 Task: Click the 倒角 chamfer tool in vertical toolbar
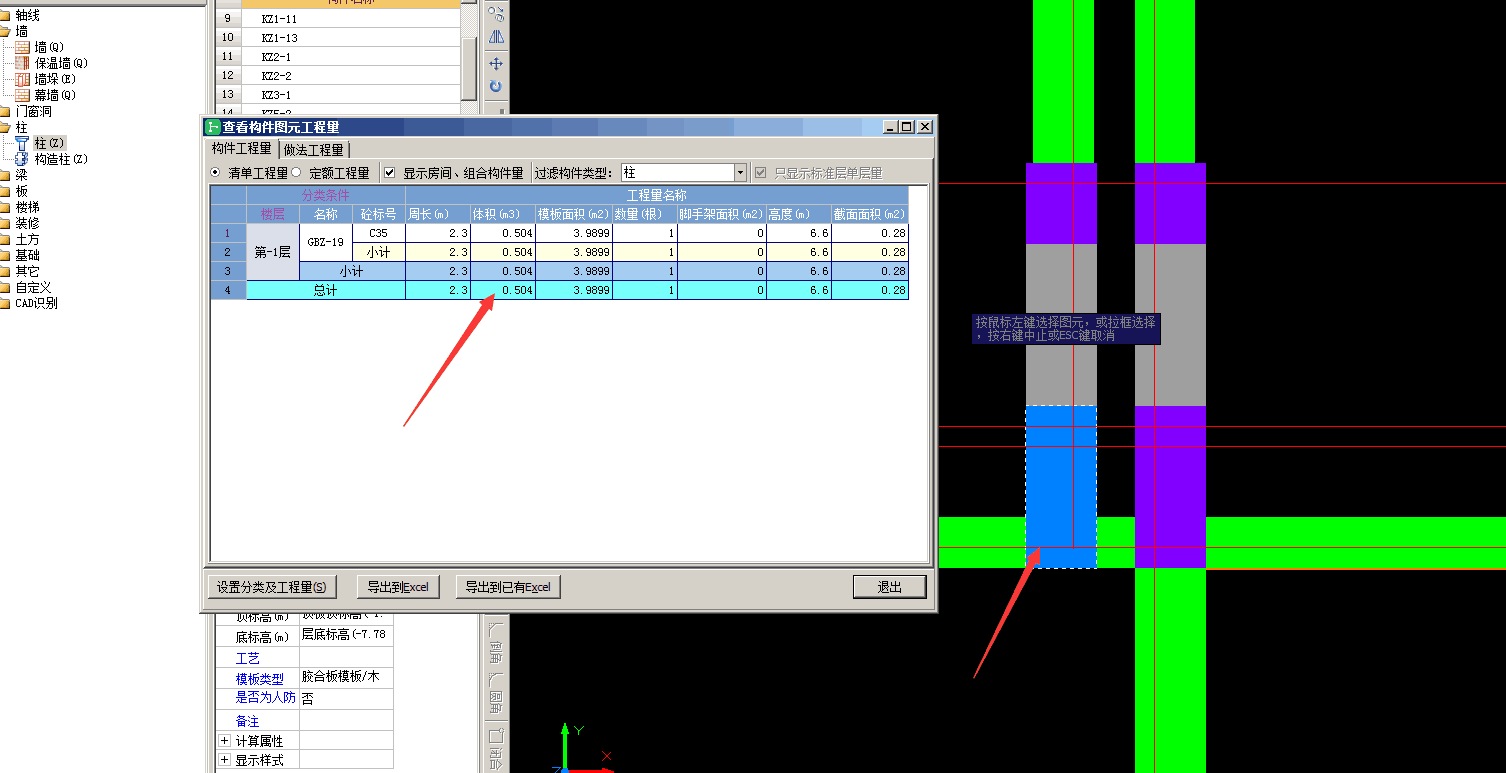click(x=496, y=643)
